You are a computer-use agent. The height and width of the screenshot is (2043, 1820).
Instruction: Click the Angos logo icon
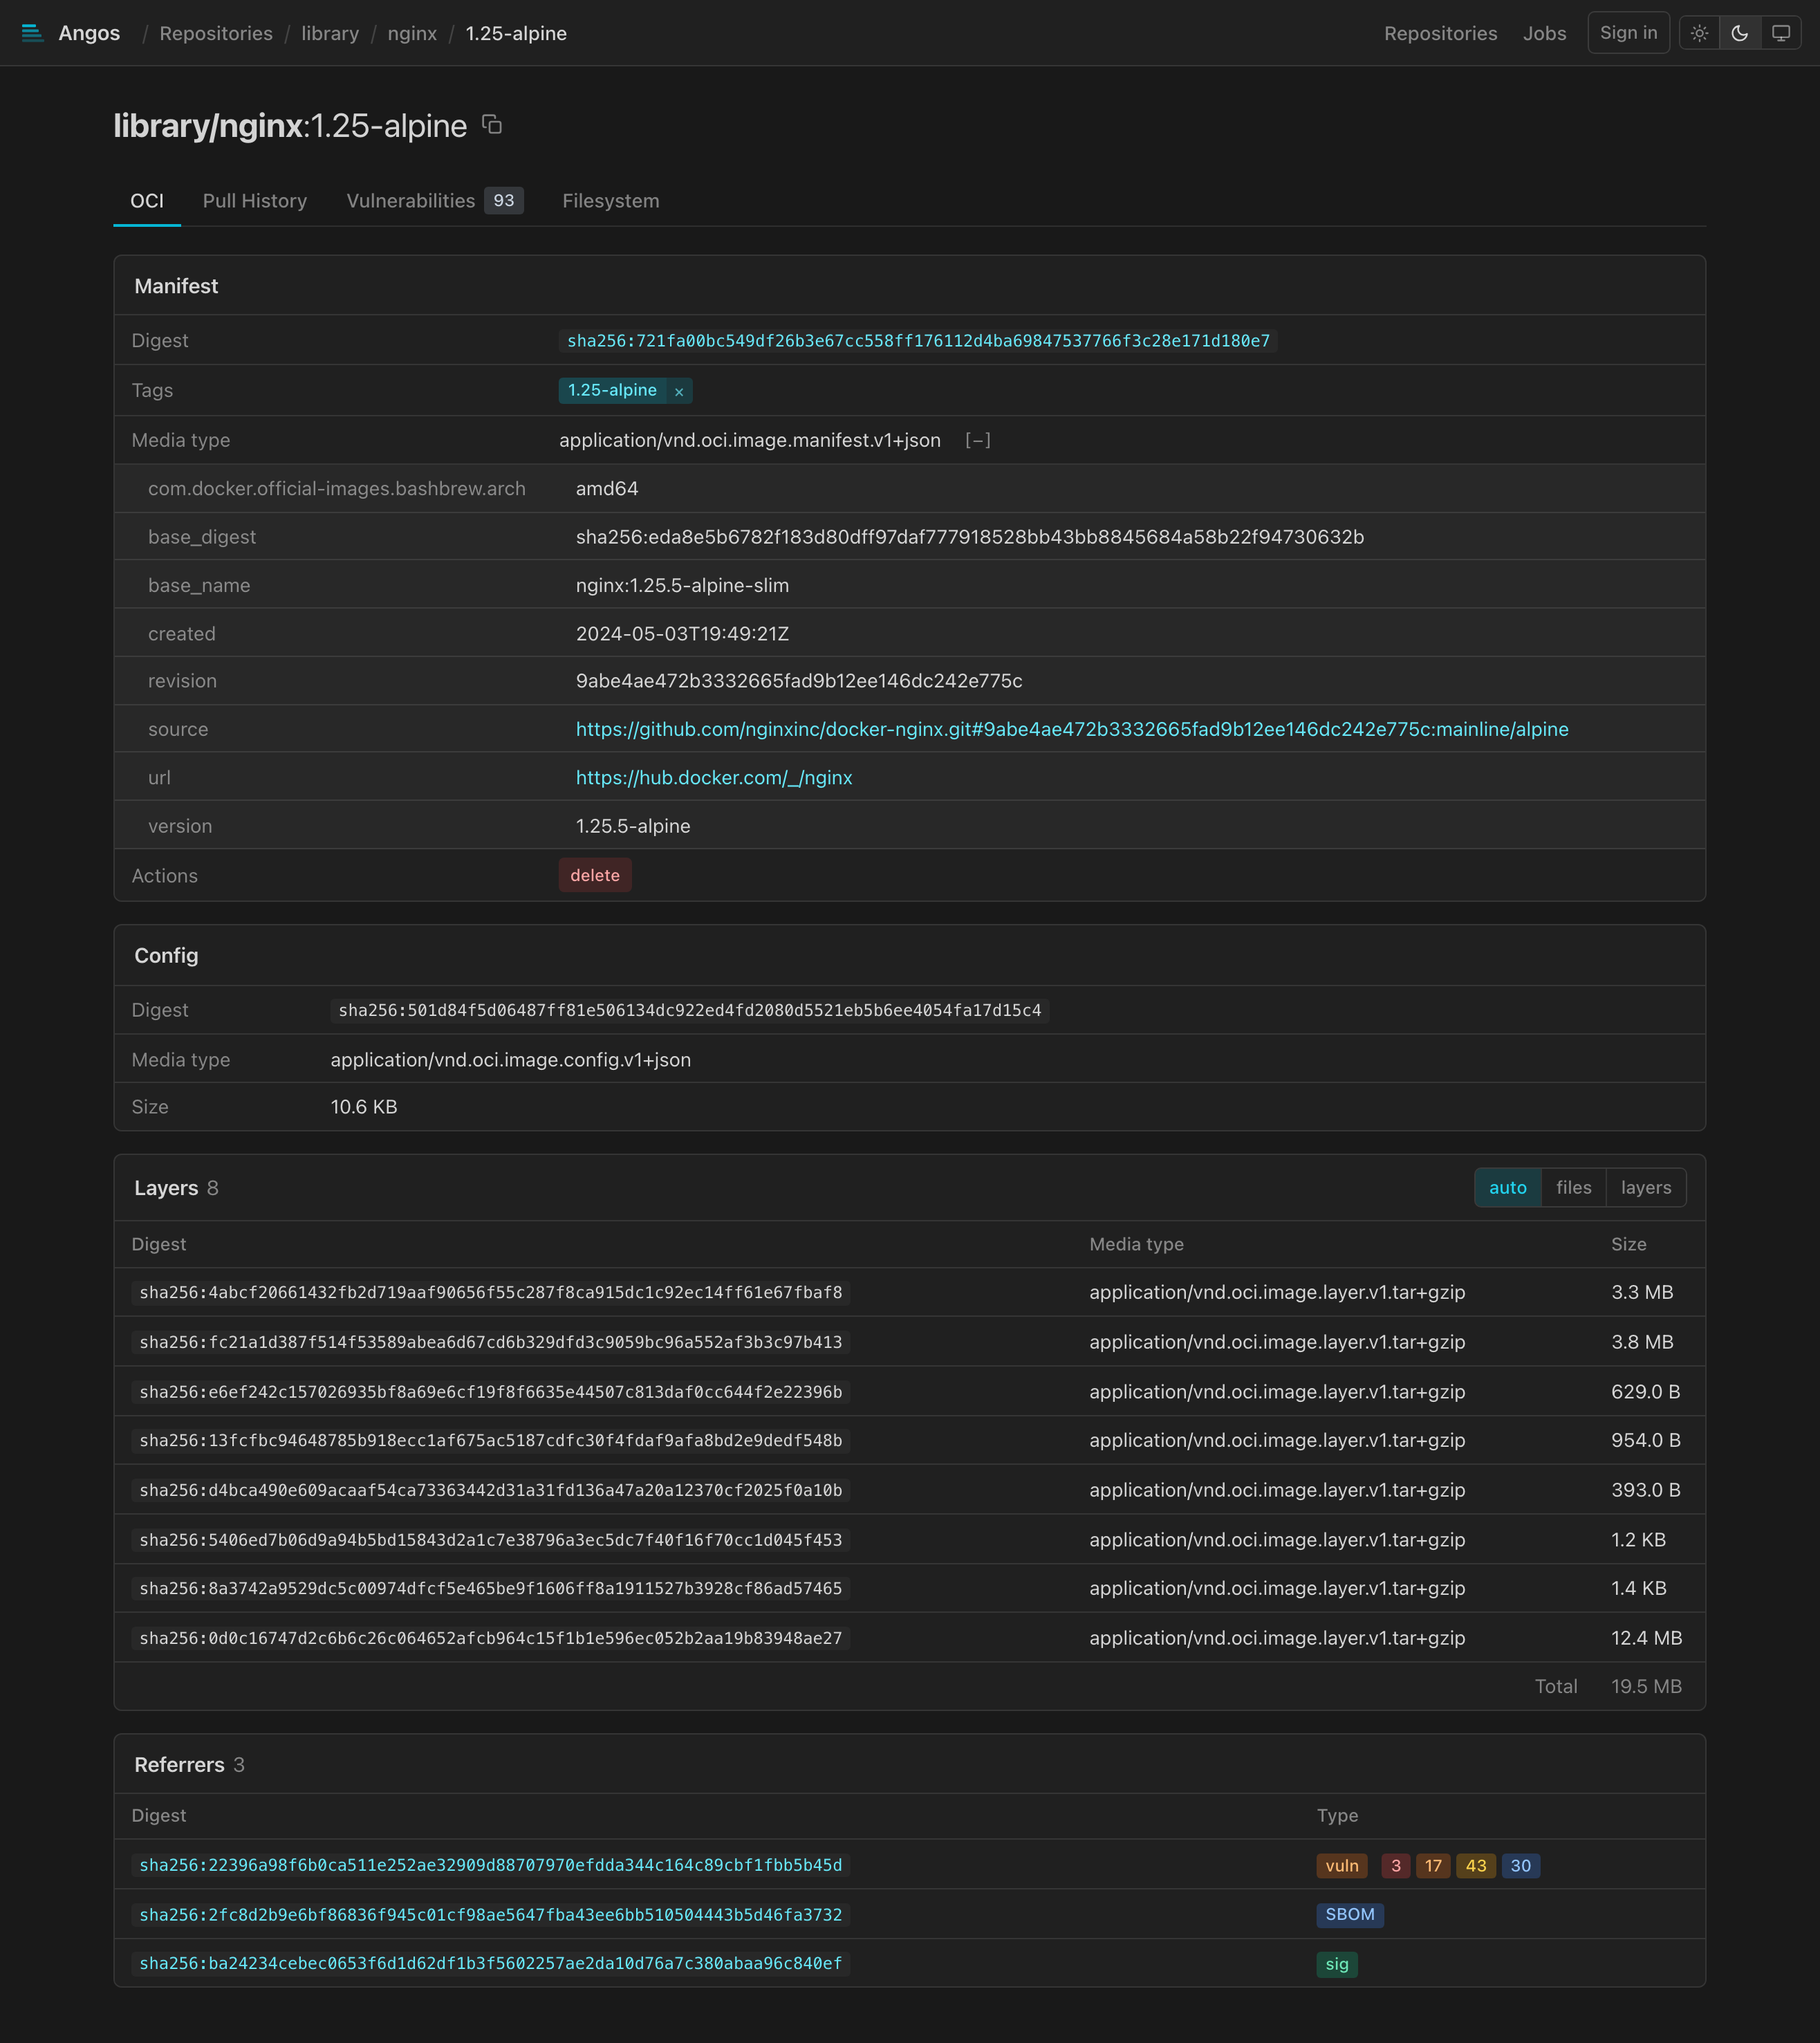click(32, 33)
